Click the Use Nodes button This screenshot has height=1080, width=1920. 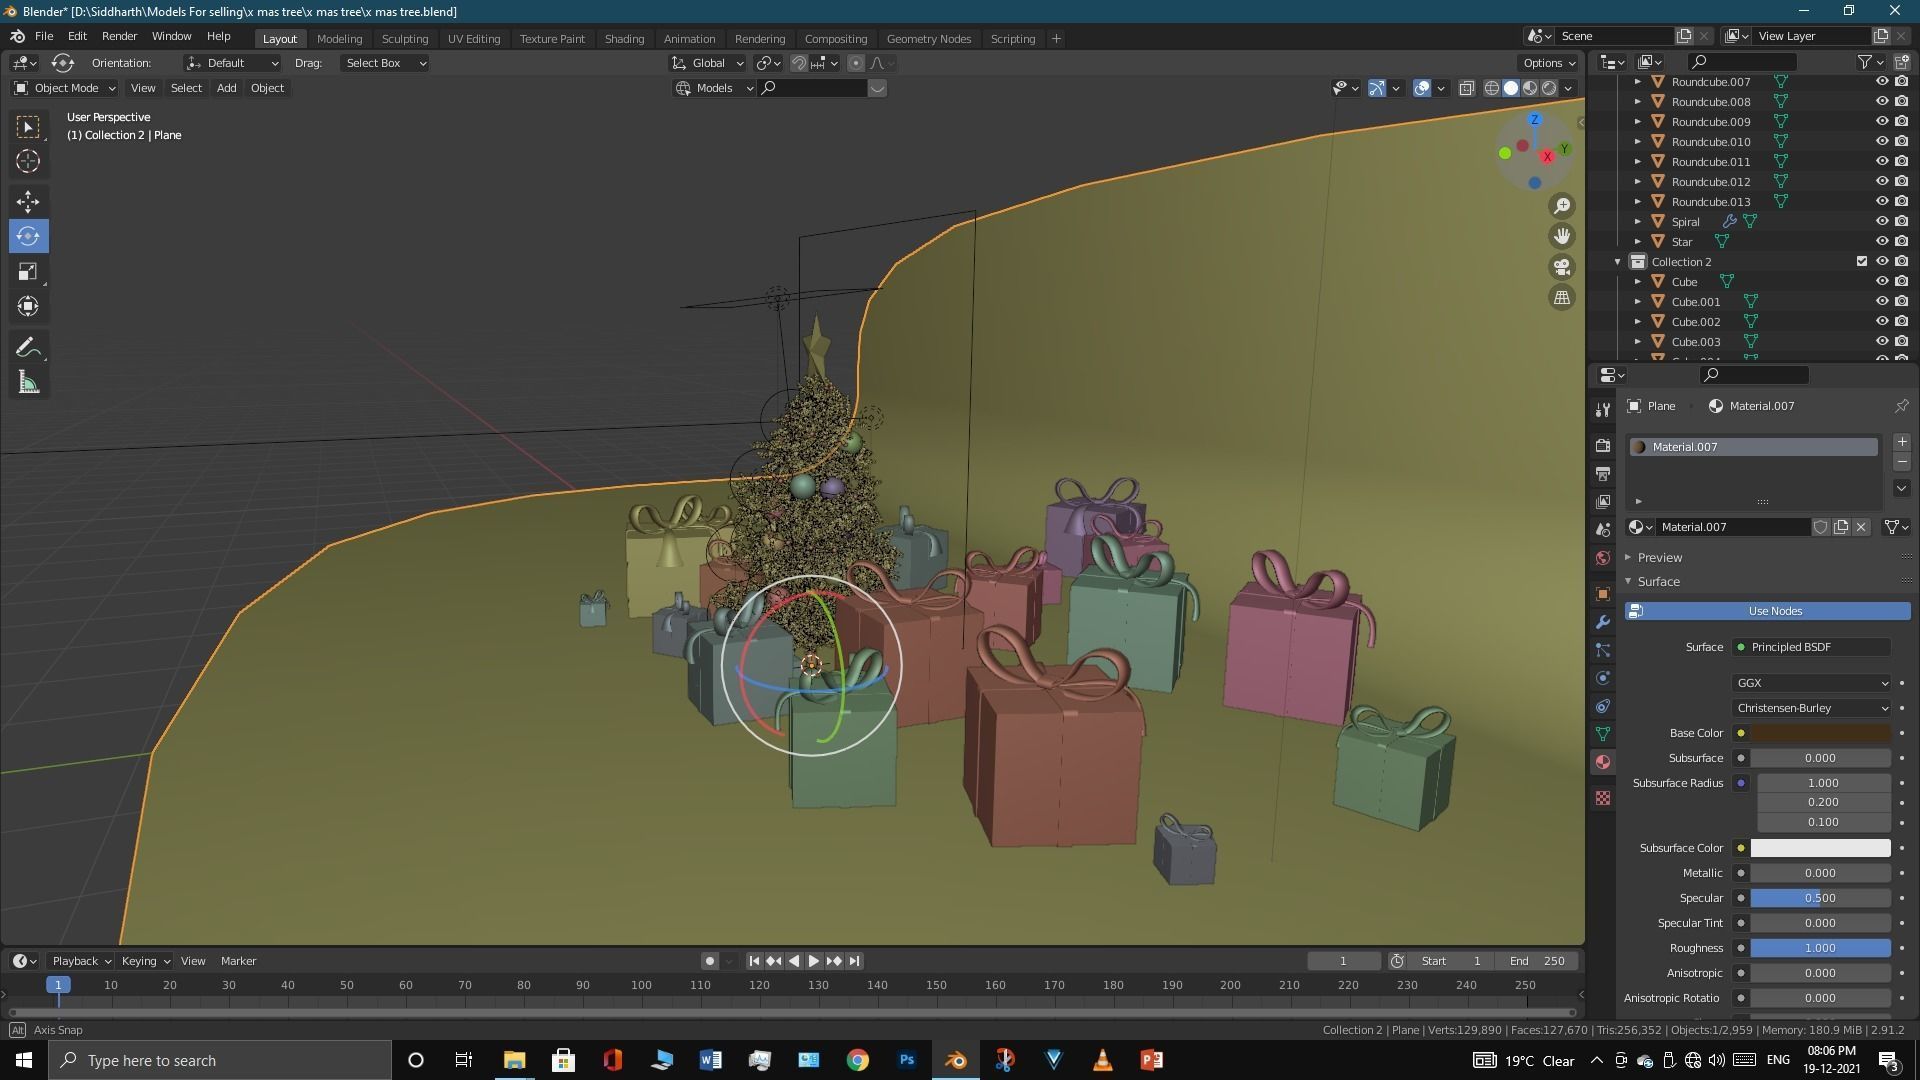1767,611
